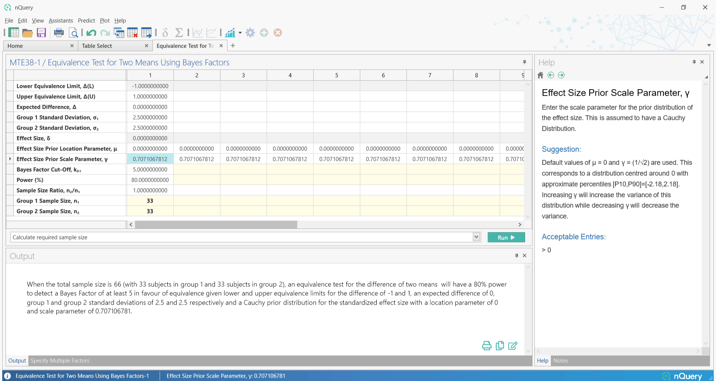This screenshot has height=381, width=716.
Task: Open the View menu
Action: pos(38,21)
